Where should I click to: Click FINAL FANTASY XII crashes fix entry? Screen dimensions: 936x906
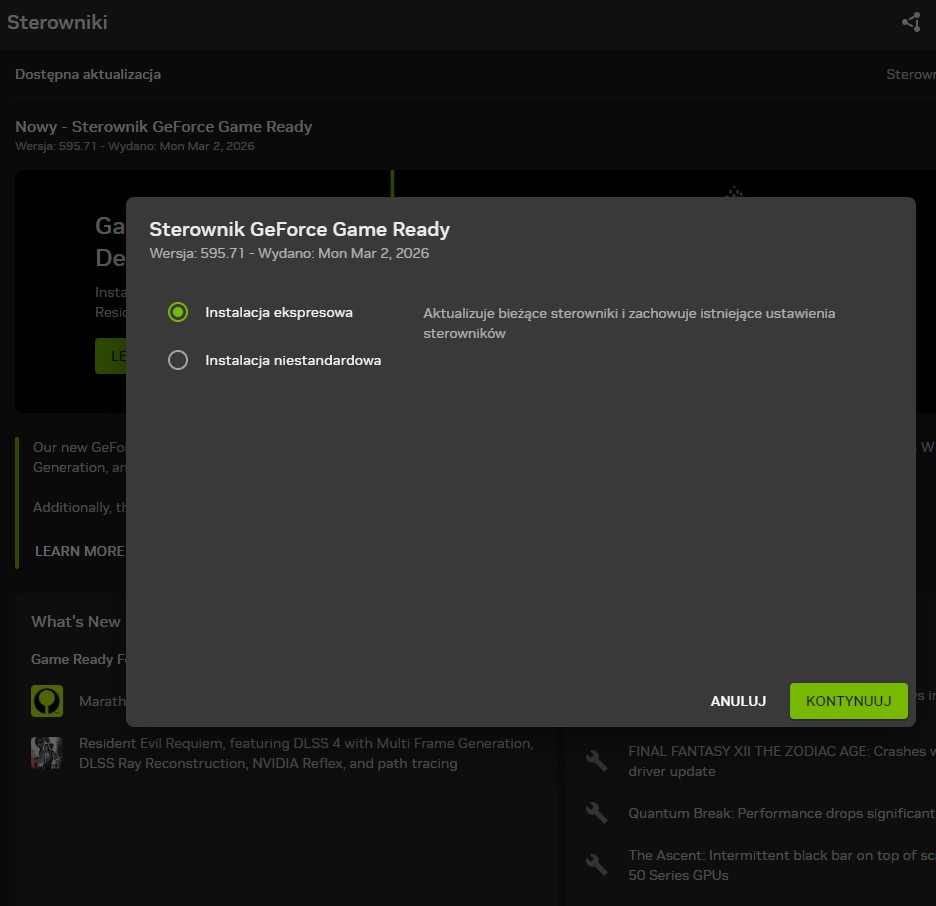[x=781, y=761]
